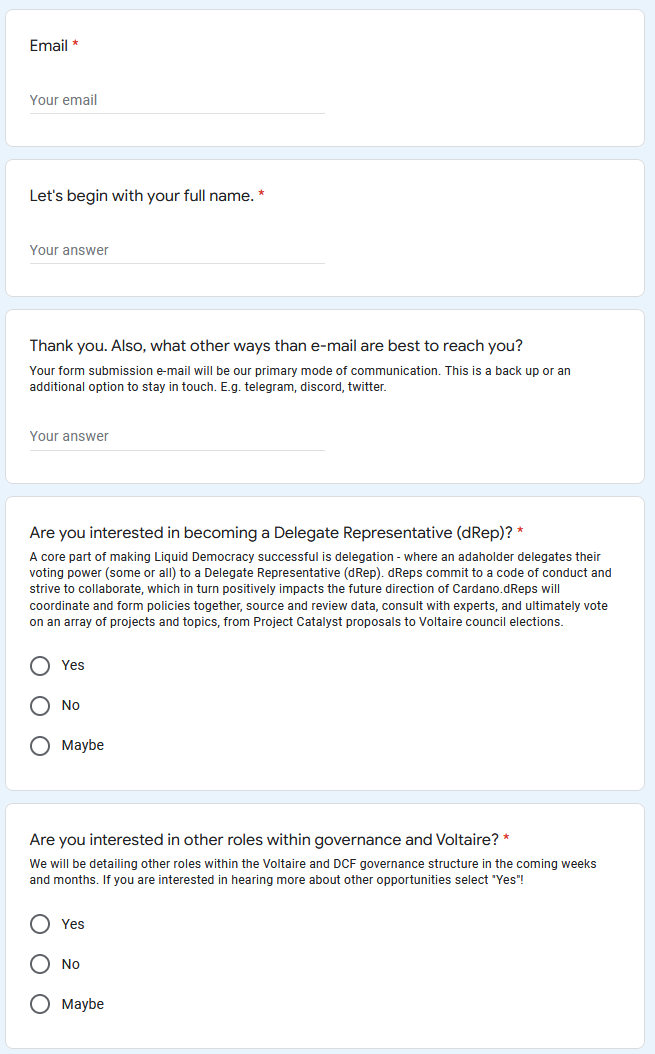Viewport: 655px width, 1054px height.
Task: Click the 'Let's begin with your full name' heading
Action: 142,196
